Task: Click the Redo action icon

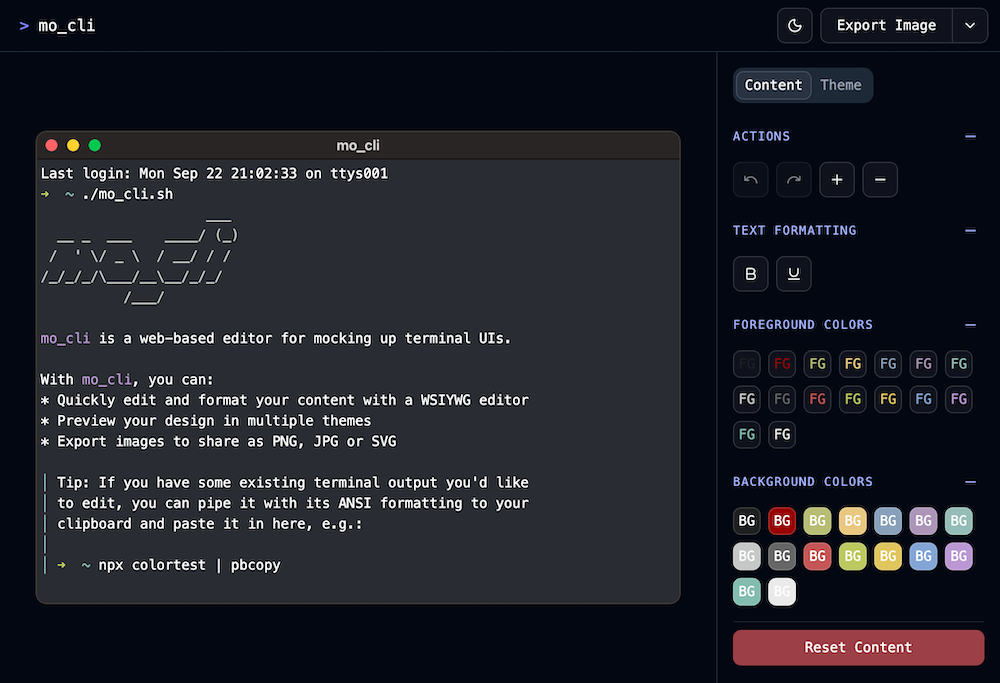Action: (794, 179)
